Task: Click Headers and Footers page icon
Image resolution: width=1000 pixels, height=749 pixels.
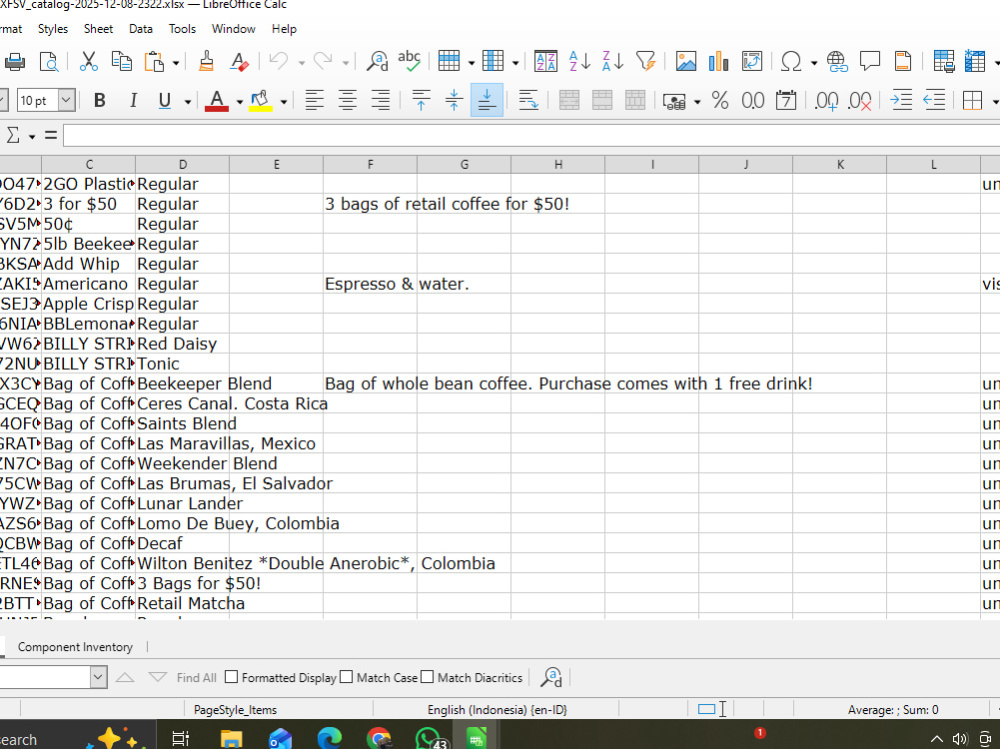Action: click(903, 62)
